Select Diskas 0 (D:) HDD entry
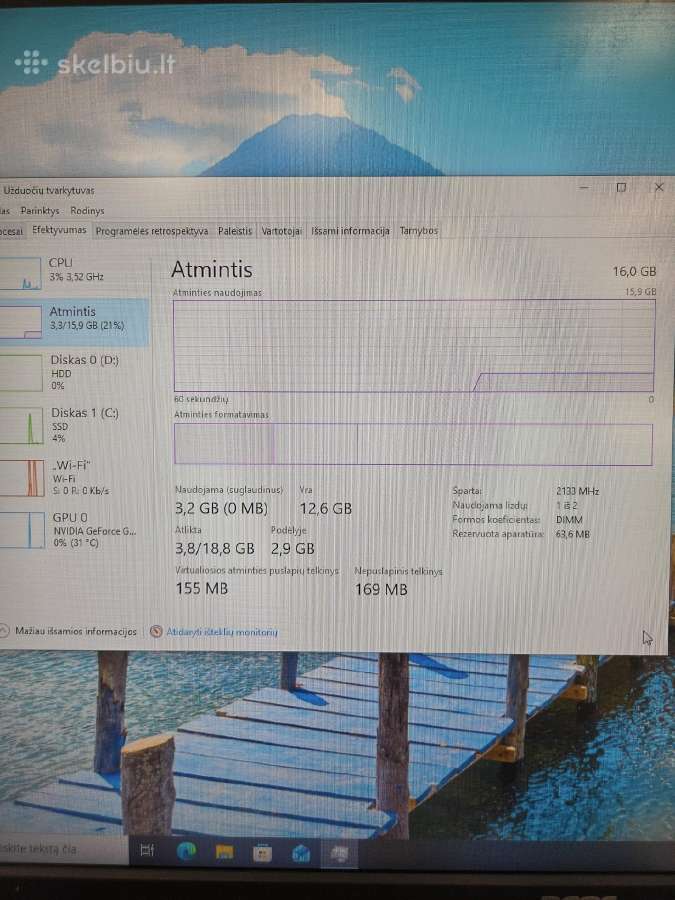 click(x=75, y=372)
